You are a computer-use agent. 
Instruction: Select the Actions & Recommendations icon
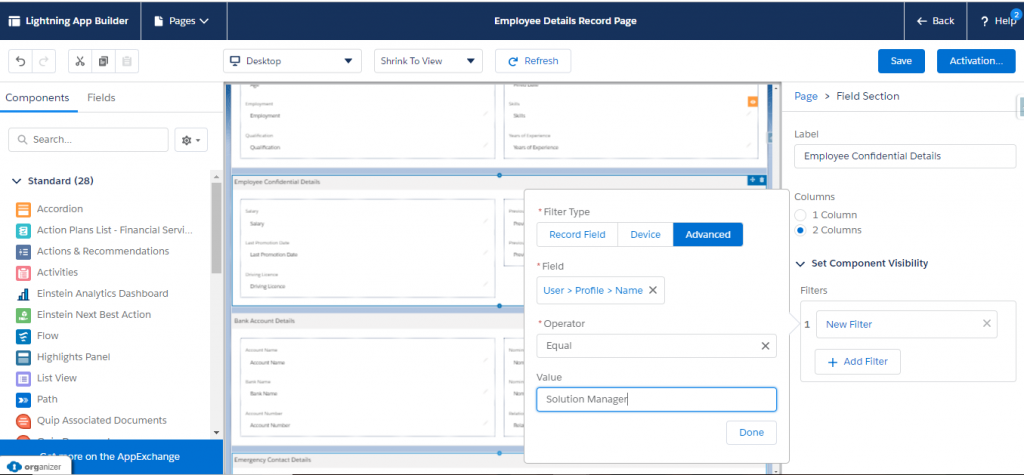tap(24, 252)
